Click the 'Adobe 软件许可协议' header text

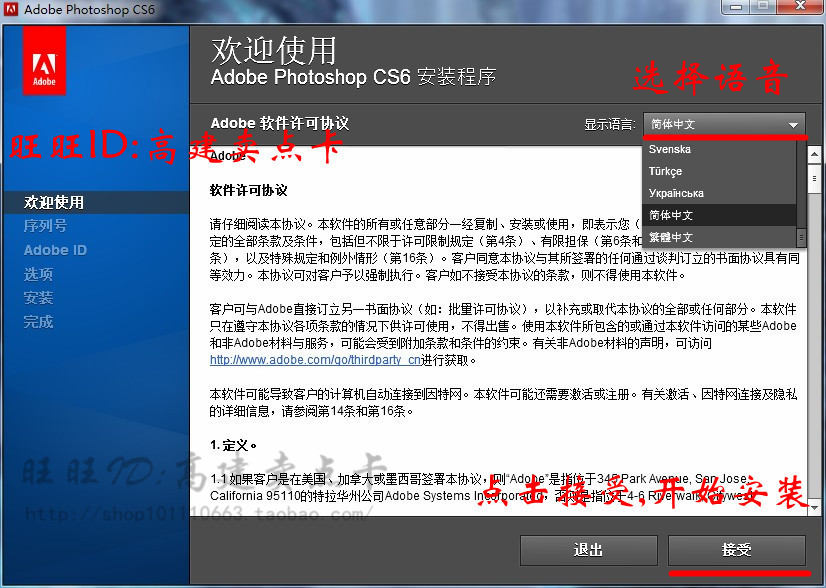coord(280,123)
